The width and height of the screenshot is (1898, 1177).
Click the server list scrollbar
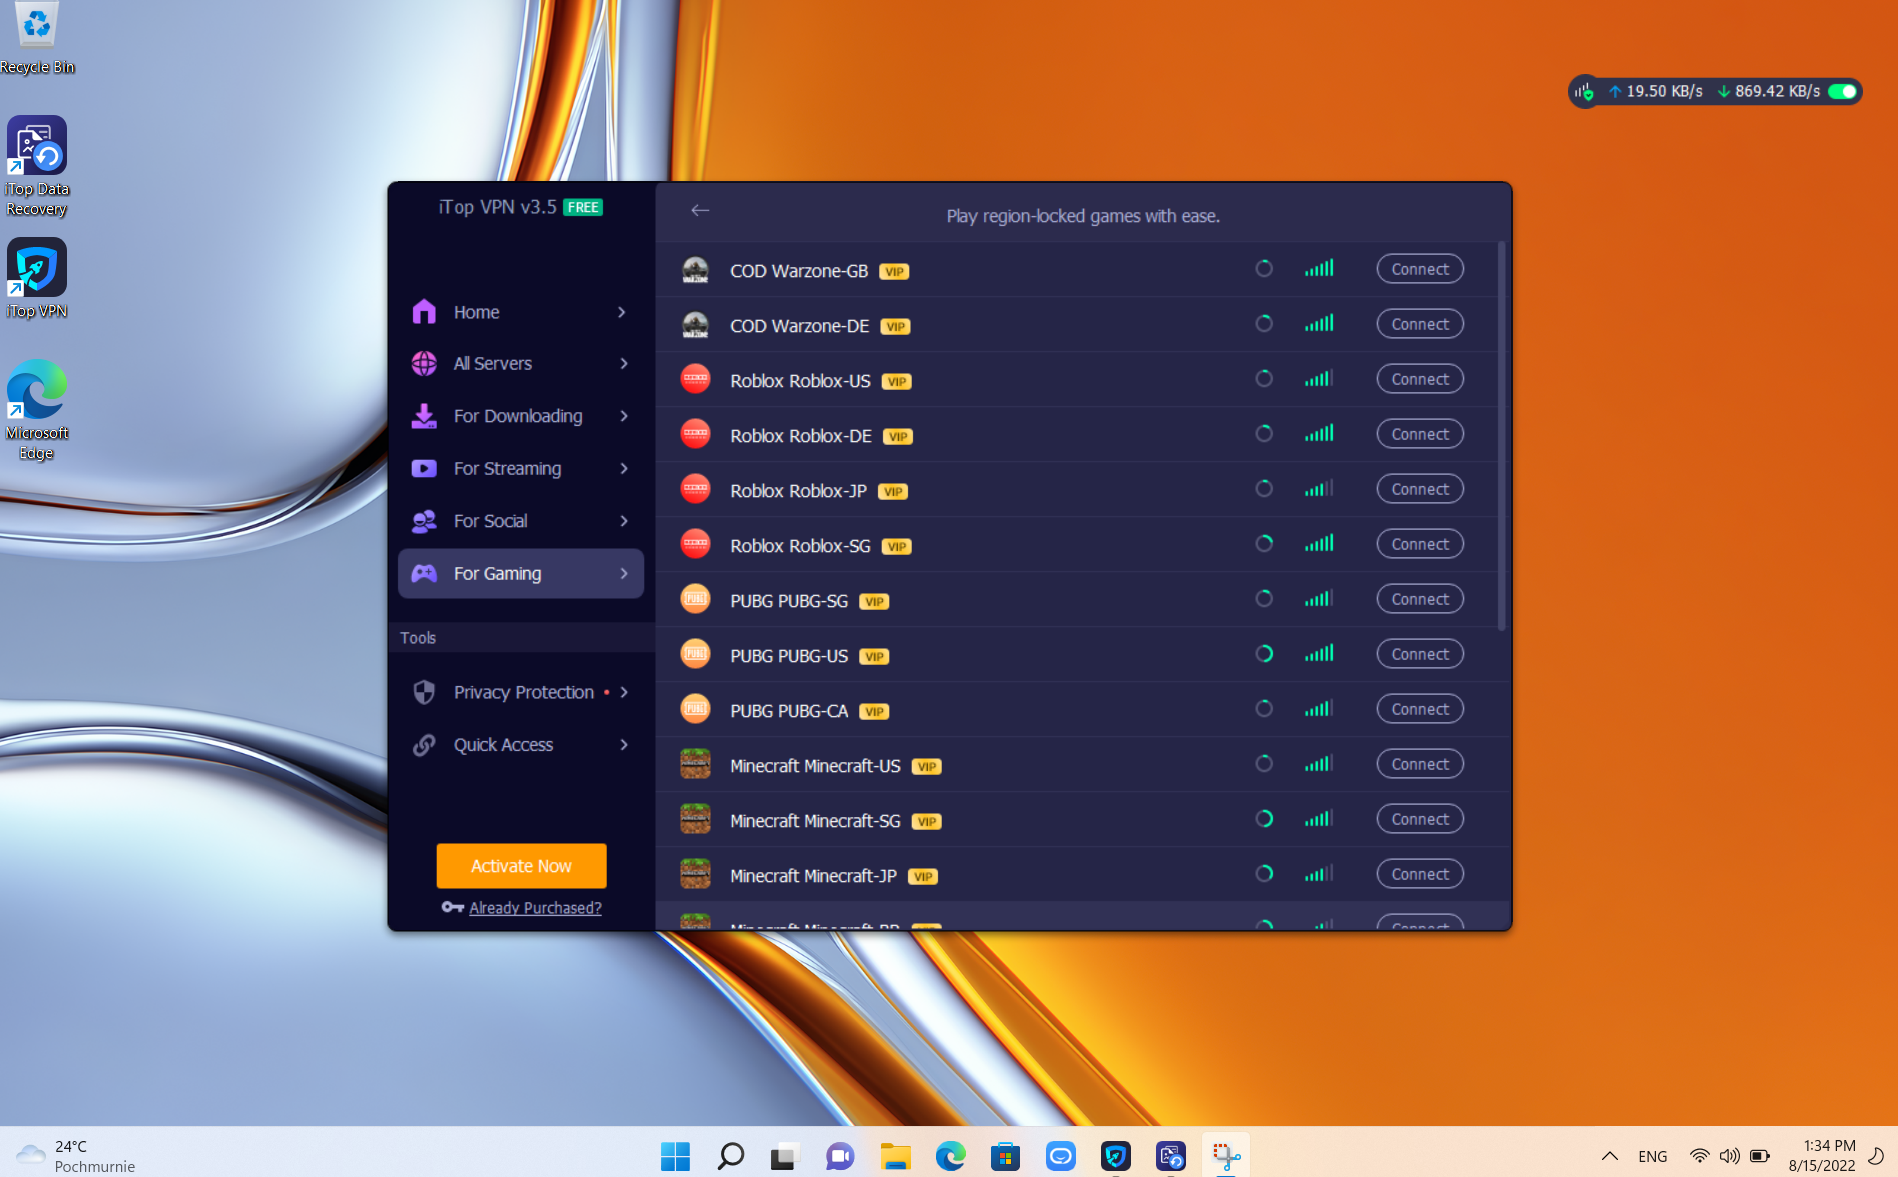(1501, 436)
